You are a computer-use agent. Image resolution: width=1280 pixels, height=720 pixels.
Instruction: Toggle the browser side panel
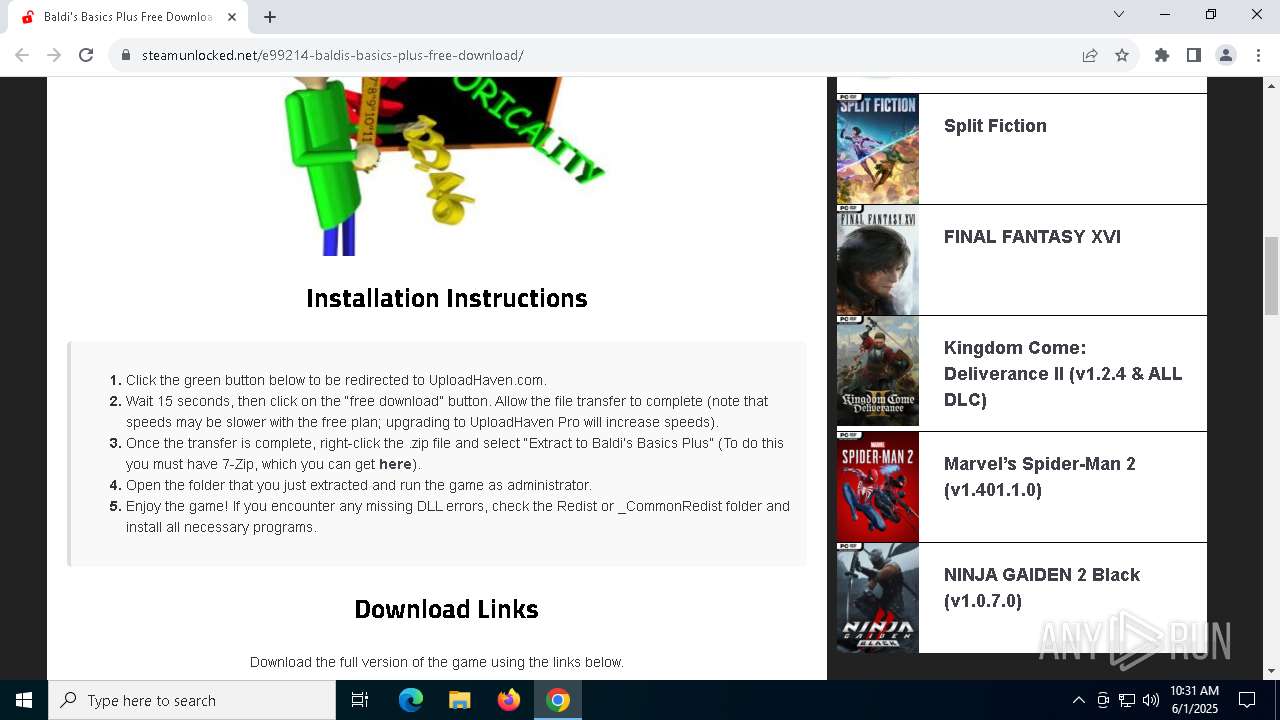coord(1194,55)
